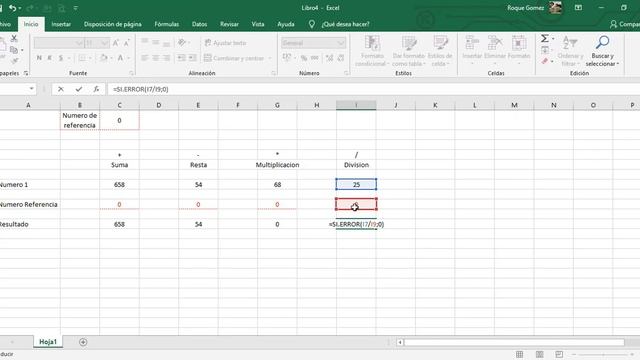This screenshot has height=360, width=640.
Task: Click the zoom slider in the status bar
Action: pyautogui.click(x=603, y=354)
